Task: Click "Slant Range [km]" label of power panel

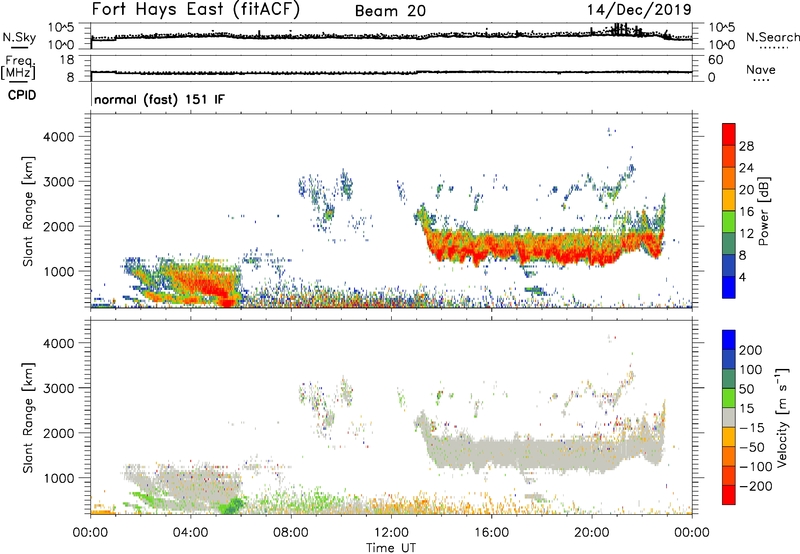Action: tap(28, 212)
